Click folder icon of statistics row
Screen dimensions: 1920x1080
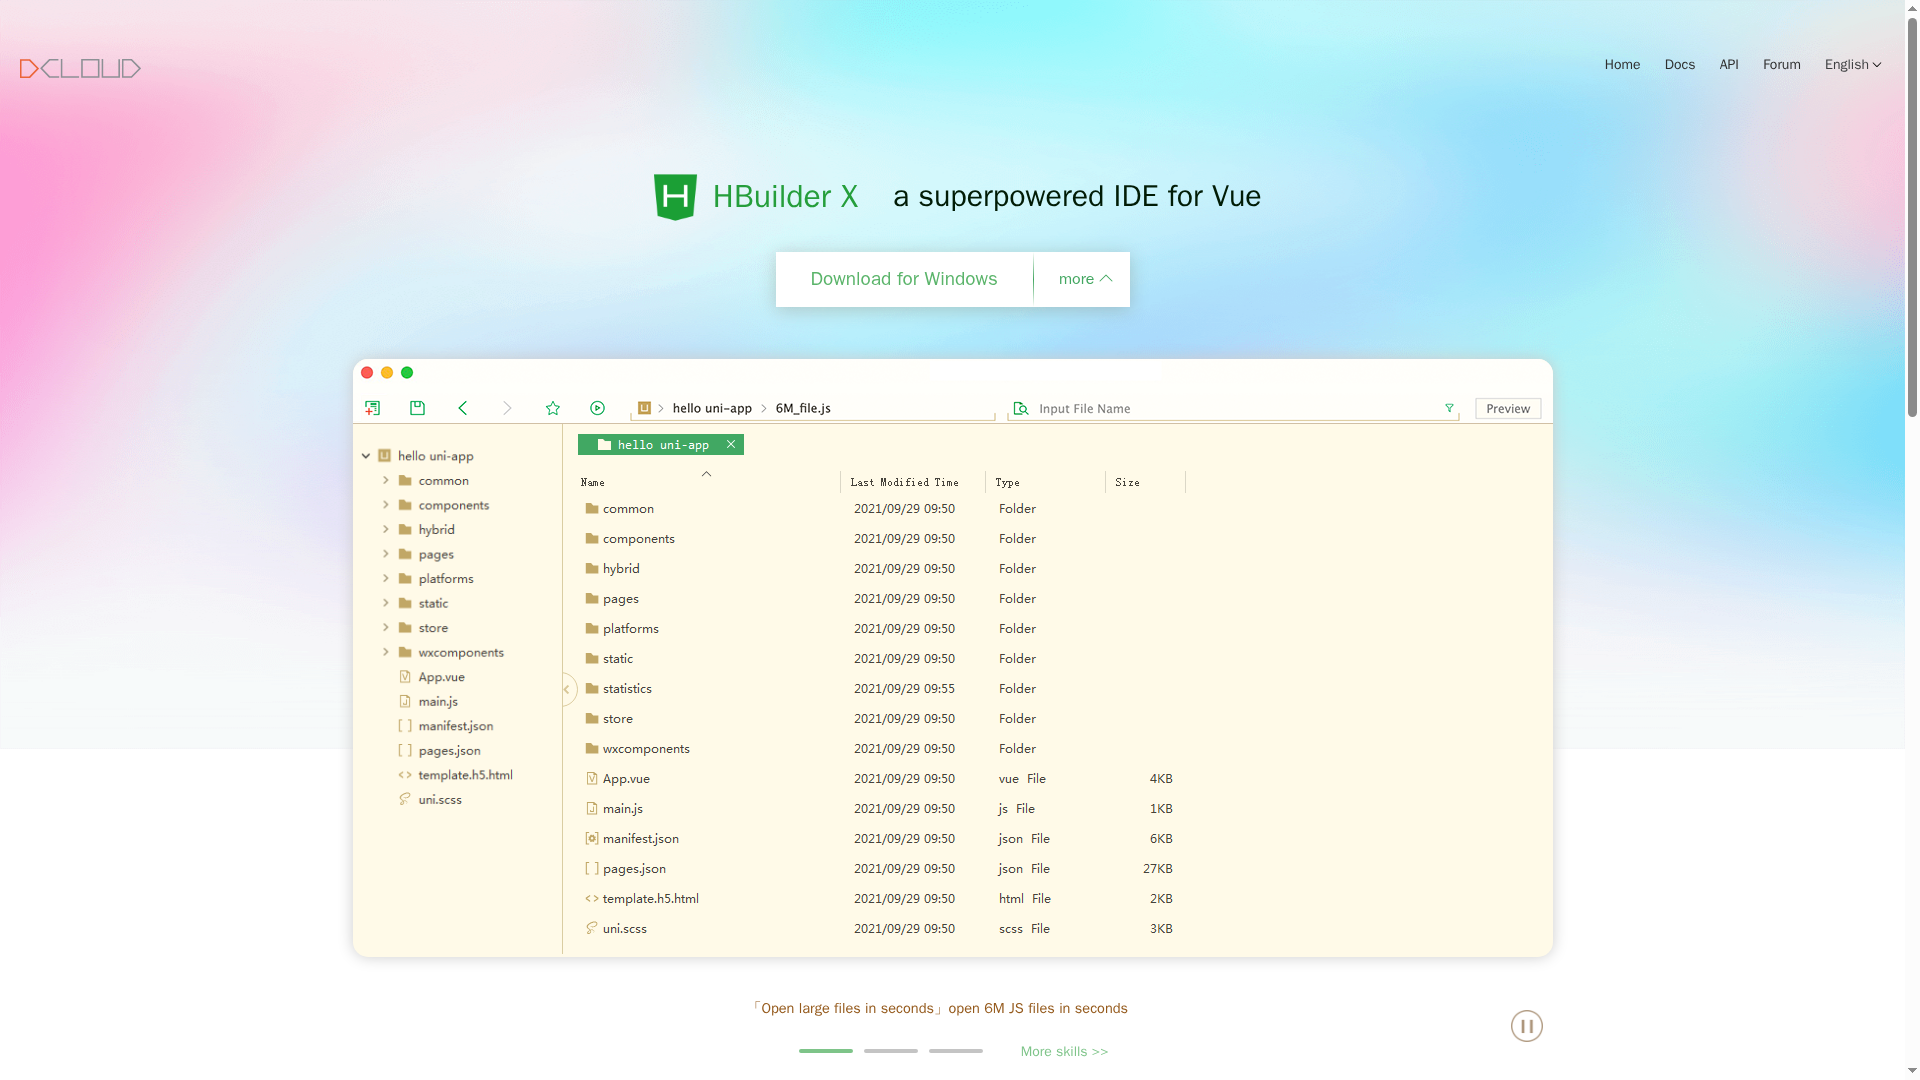pos(592,689)
